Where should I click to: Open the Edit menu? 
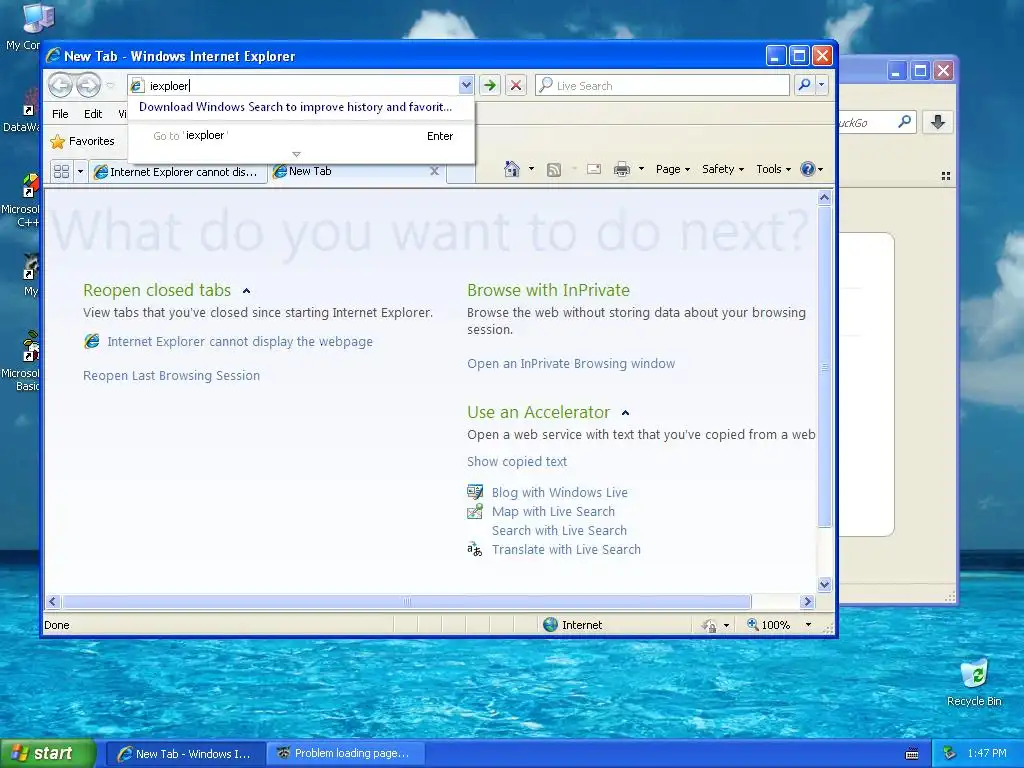tap(93, 114)
